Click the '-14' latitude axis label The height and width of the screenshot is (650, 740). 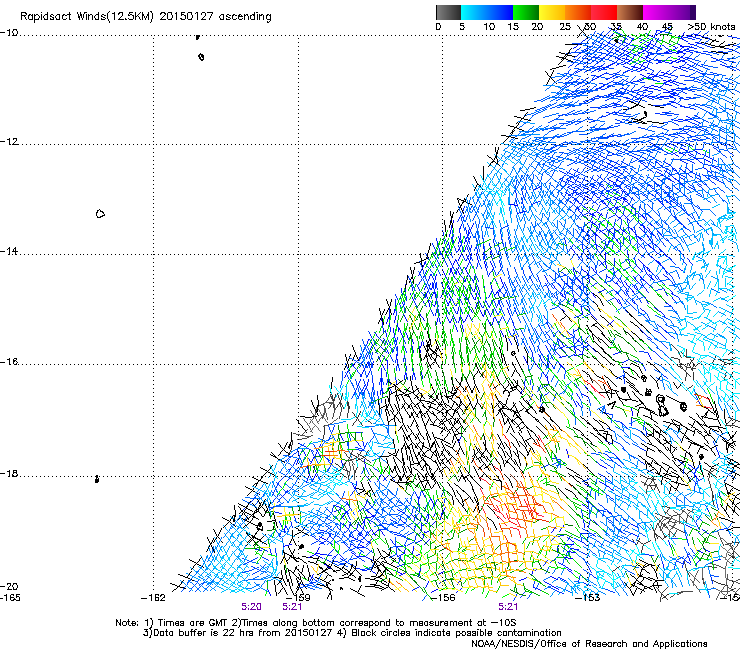pyautogui.click(x=9, y=251)
